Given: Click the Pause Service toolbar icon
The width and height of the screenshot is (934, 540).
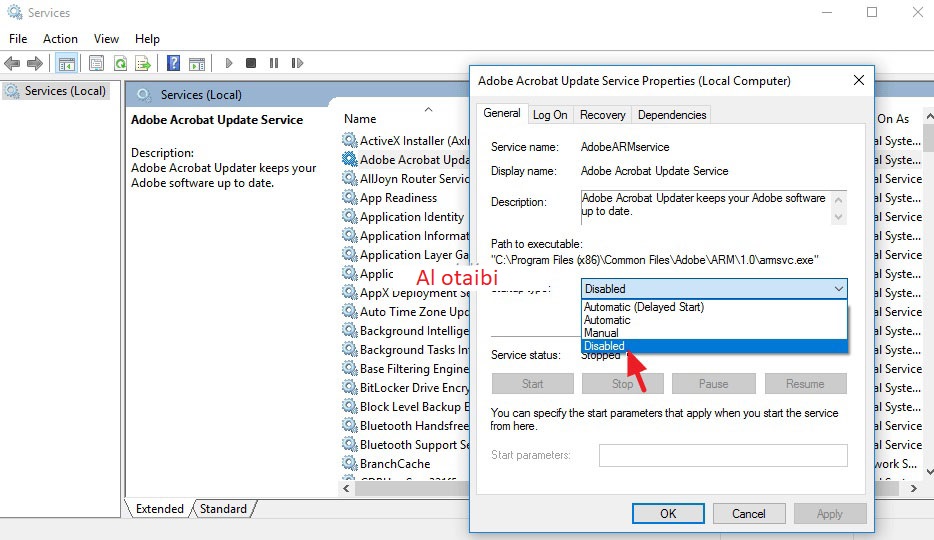Looking at the screenshot, I should tap(274, 63).
